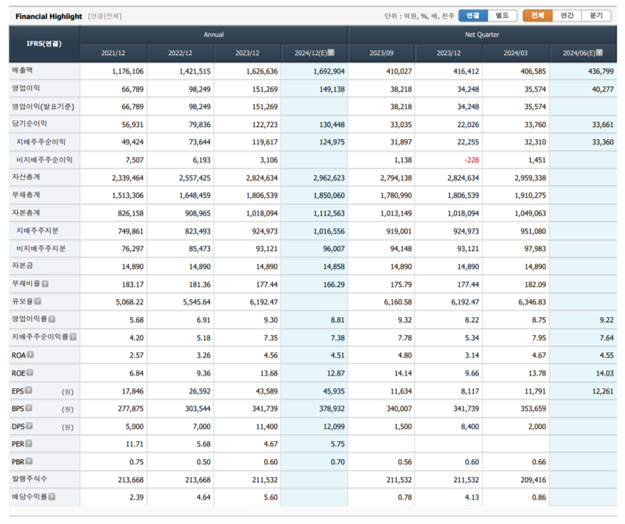Click the DPS help icon

tap(29, 426)
